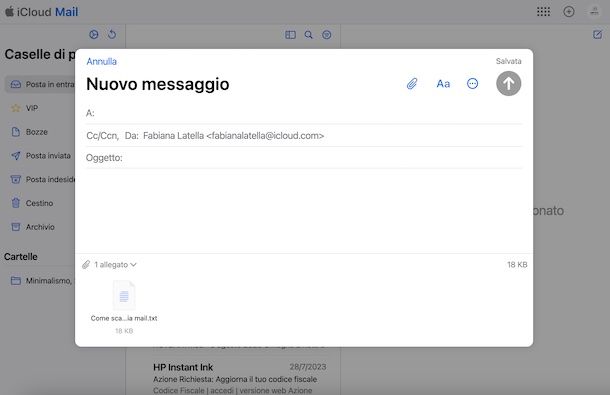
Task: Click the circular icon left of refresh
Action: [x=94, y=34]
